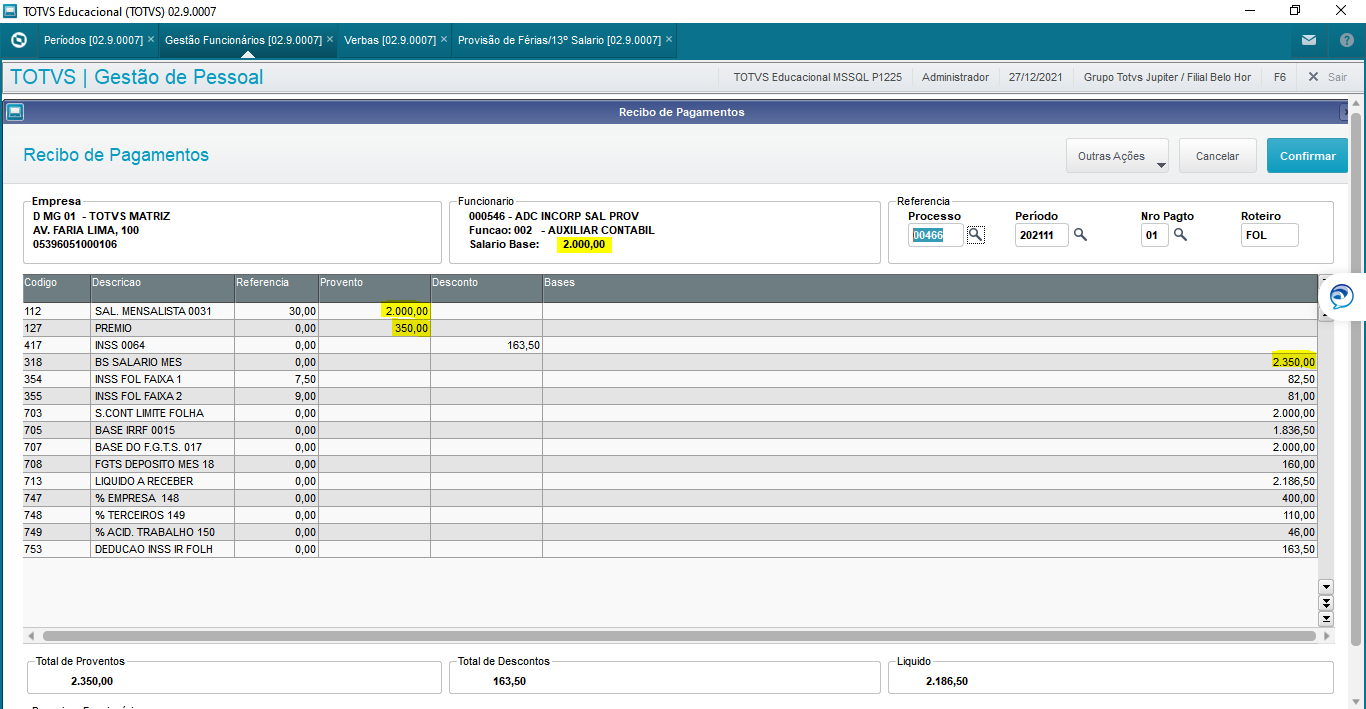Select the BASE IRRF 0015 row
Screen dimensions: 1366x709
pyautogui.click(x=670, y=430)
